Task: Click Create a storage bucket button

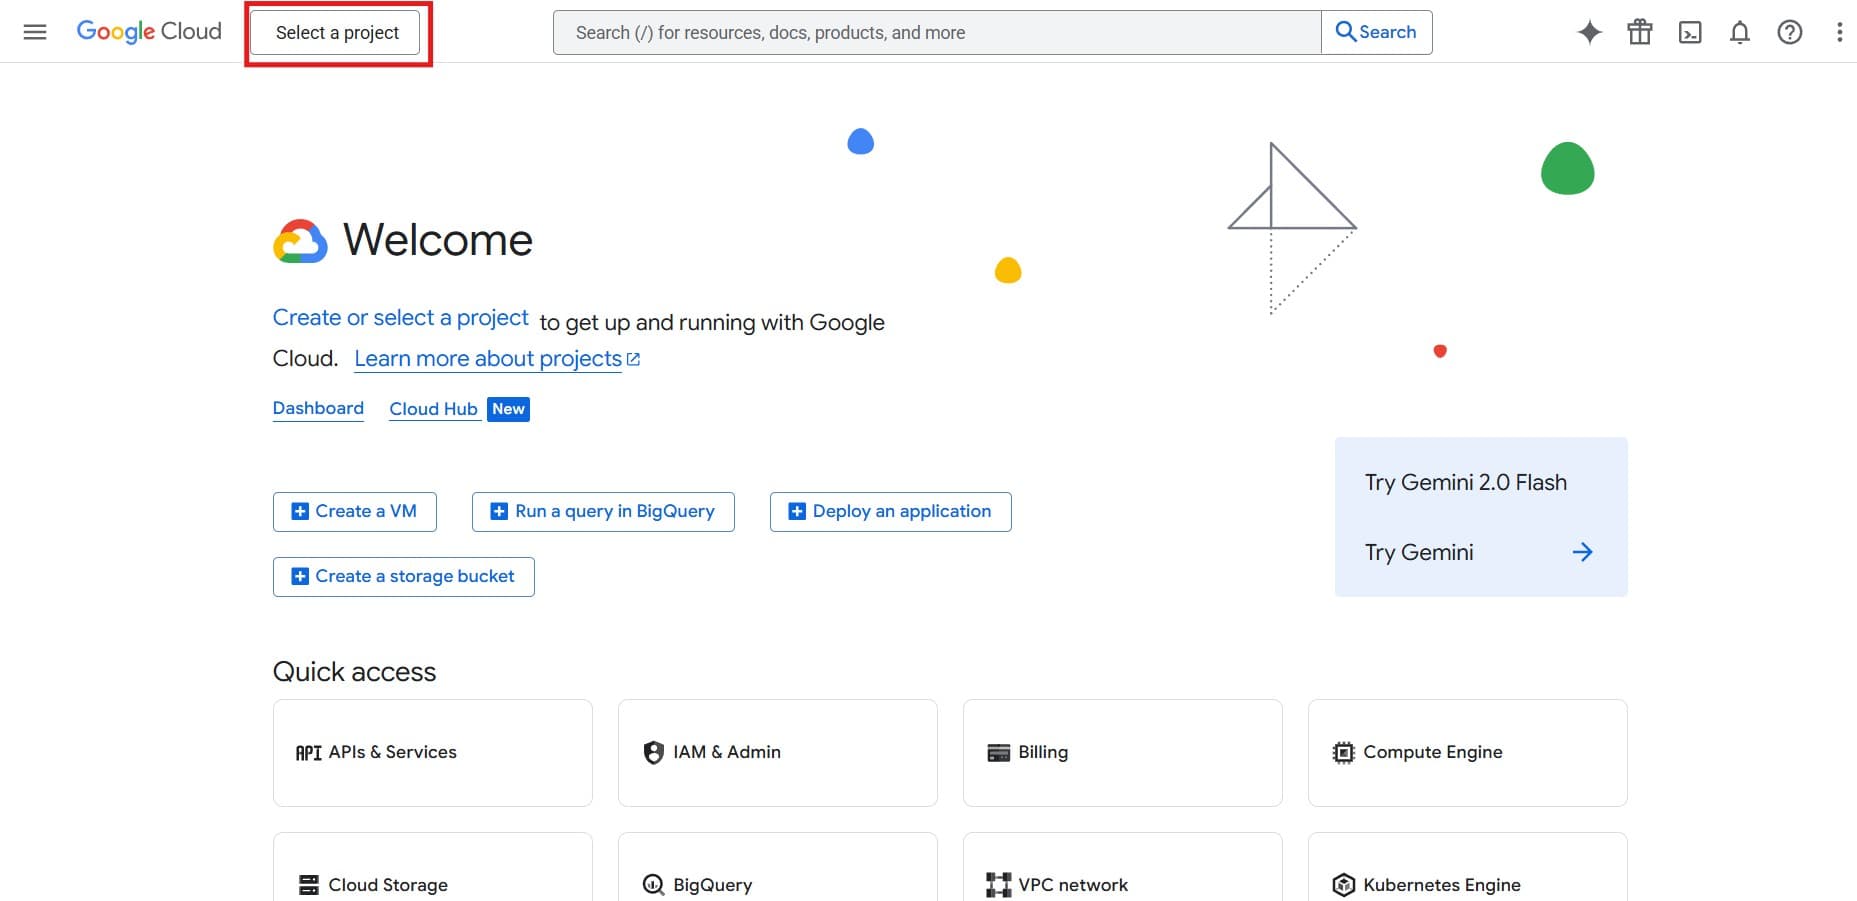Action: [404, 576]
